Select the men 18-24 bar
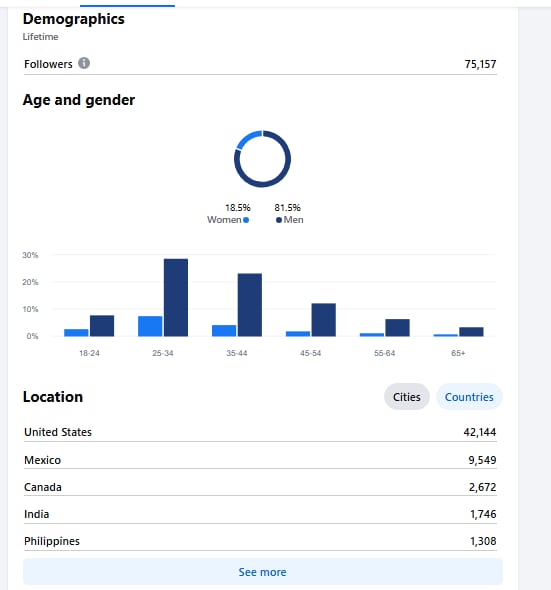 pos(102,326)
